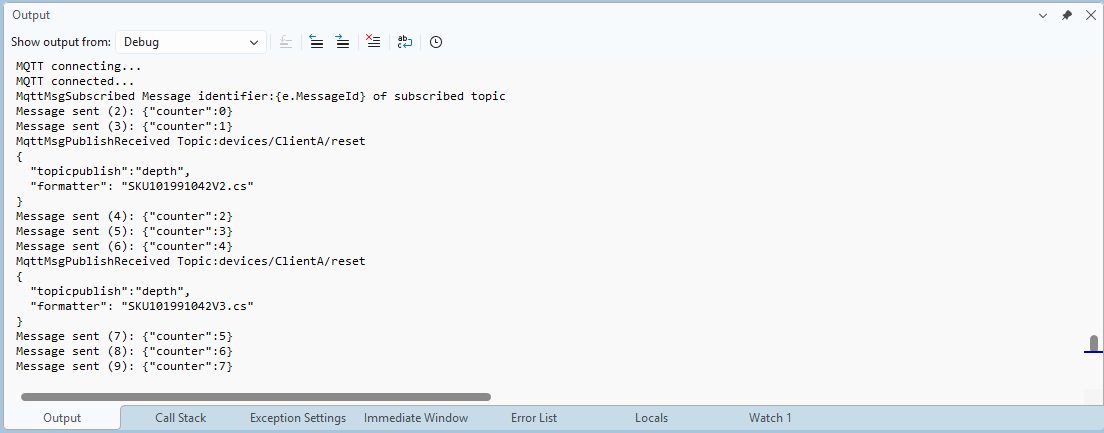Open the Window Position chevron menu
Image resolution: width=1104 pixels, height=433 pixels.
(x=1043, y=15)
